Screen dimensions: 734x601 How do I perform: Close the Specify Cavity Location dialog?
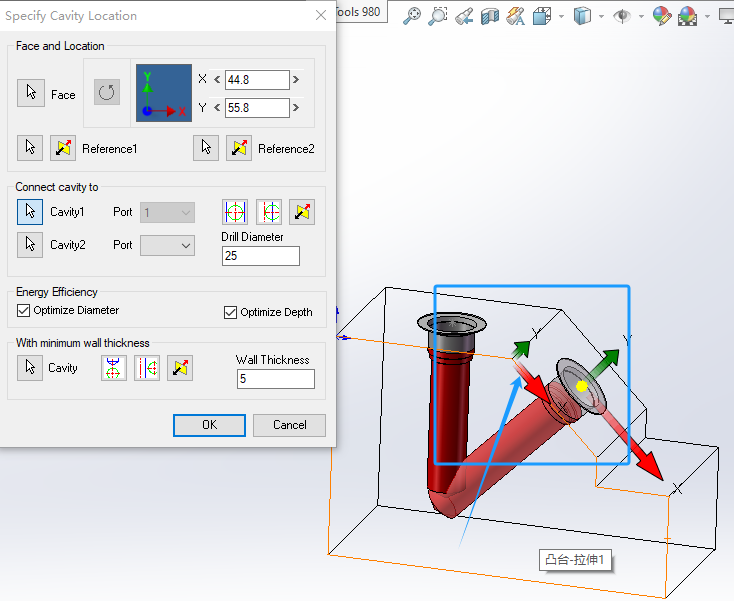click(321, 15)
